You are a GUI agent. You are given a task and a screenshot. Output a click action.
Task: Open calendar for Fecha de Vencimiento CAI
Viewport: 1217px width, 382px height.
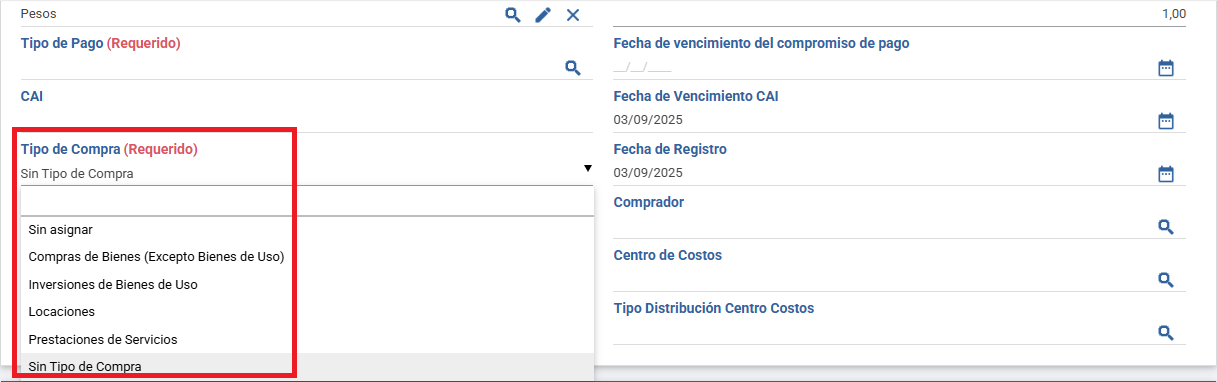click(1165, 121)
